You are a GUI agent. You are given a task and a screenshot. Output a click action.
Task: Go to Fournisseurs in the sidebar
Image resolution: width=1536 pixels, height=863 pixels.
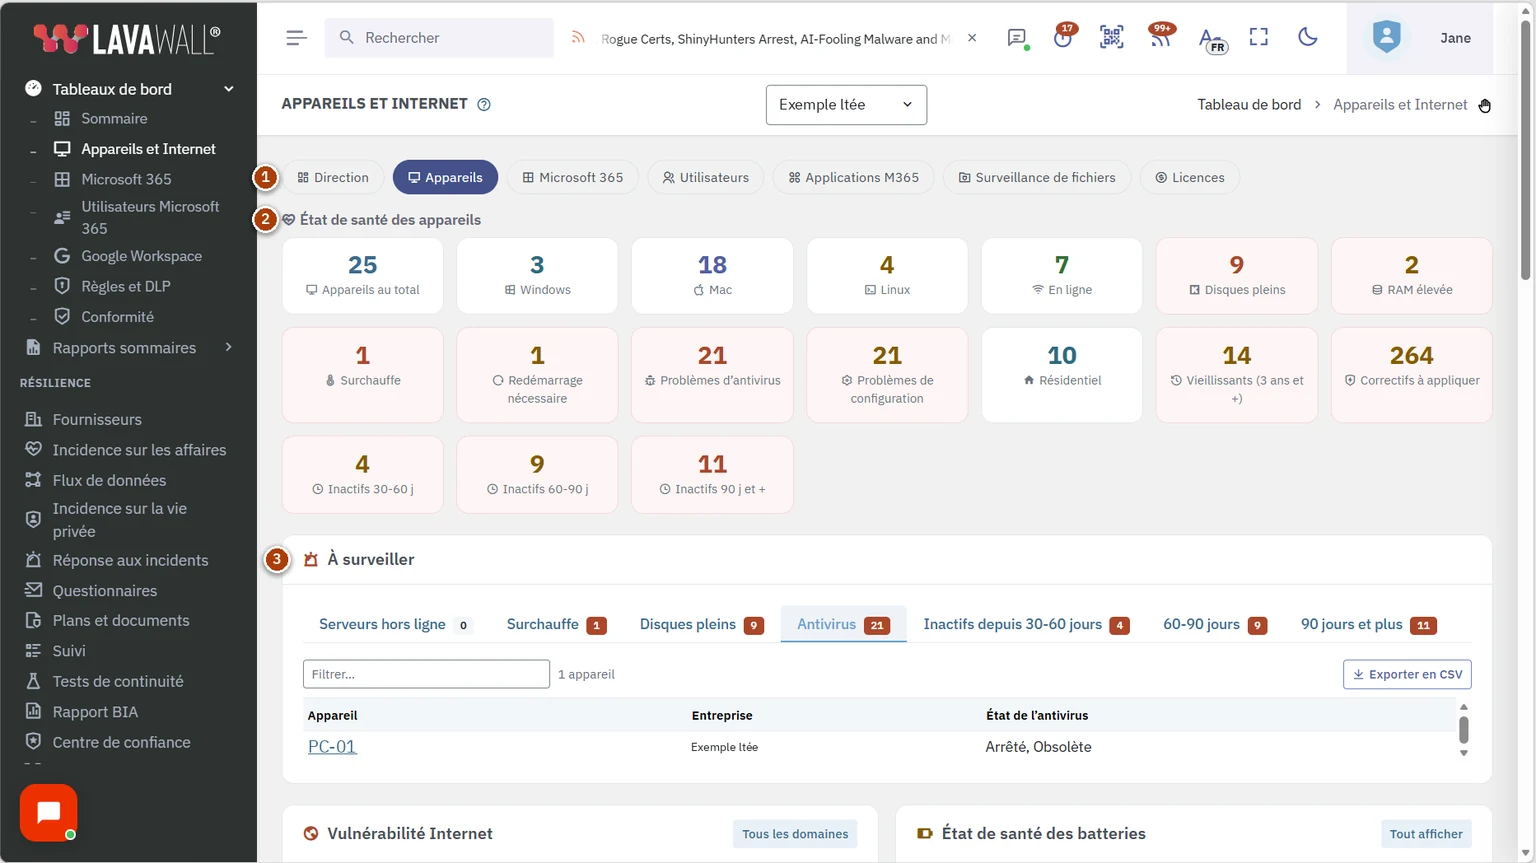coord(97,419)
